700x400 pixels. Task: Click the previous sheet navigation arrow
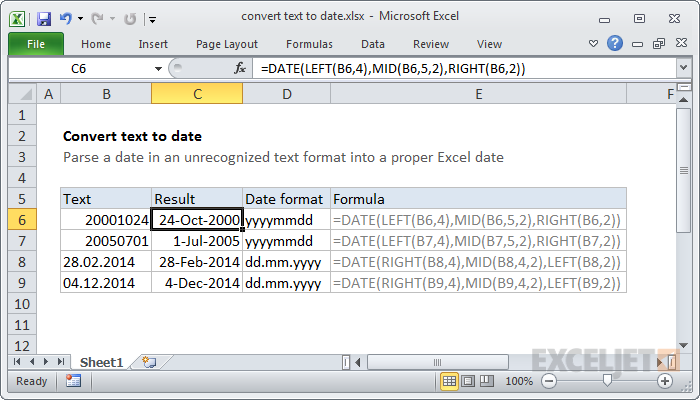[x=32, y=362]
